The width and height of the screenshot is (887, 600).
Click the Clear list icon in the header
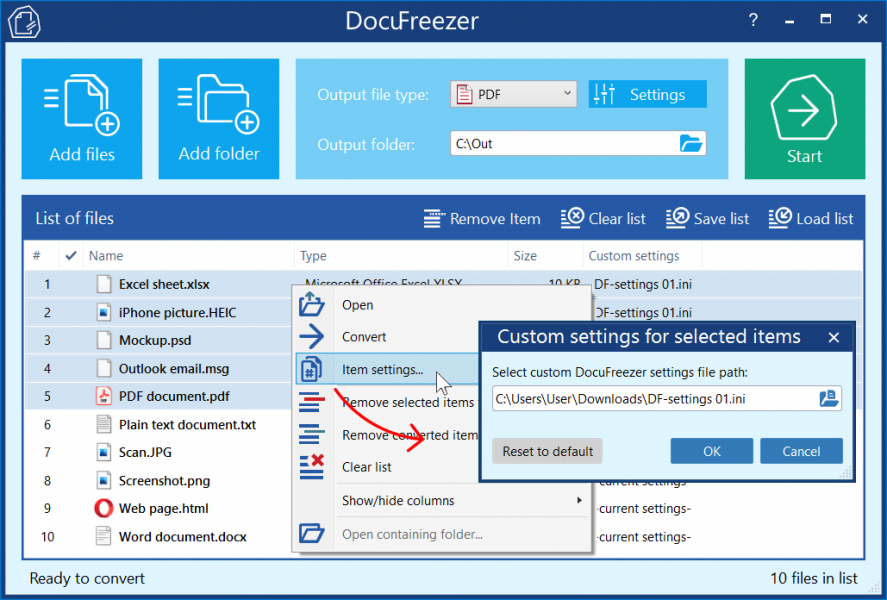[573, 217]
